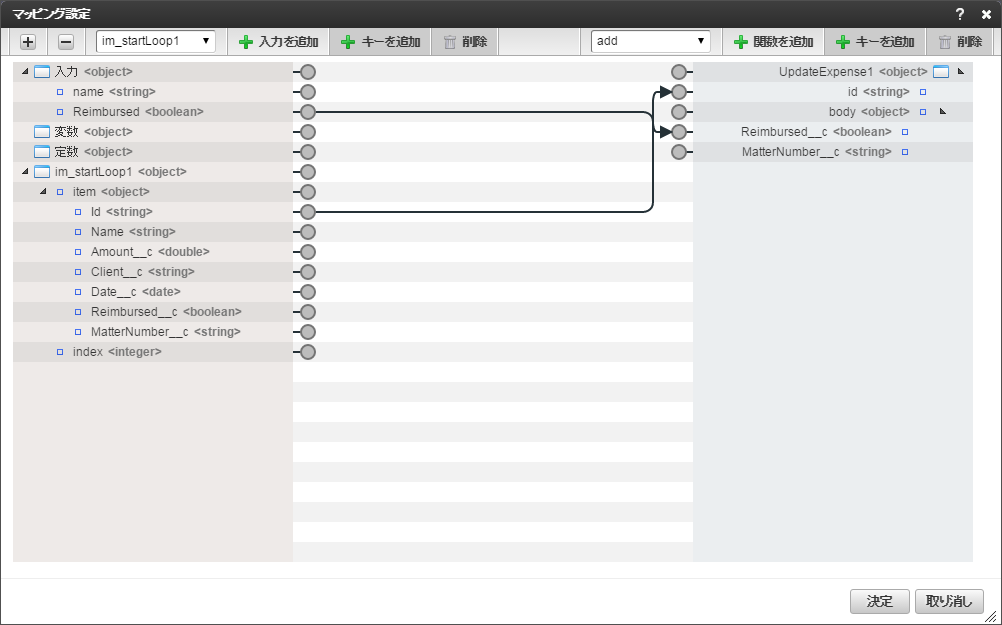
Task: Select the 入力 object icon
Action: click(x=42, y=72)
